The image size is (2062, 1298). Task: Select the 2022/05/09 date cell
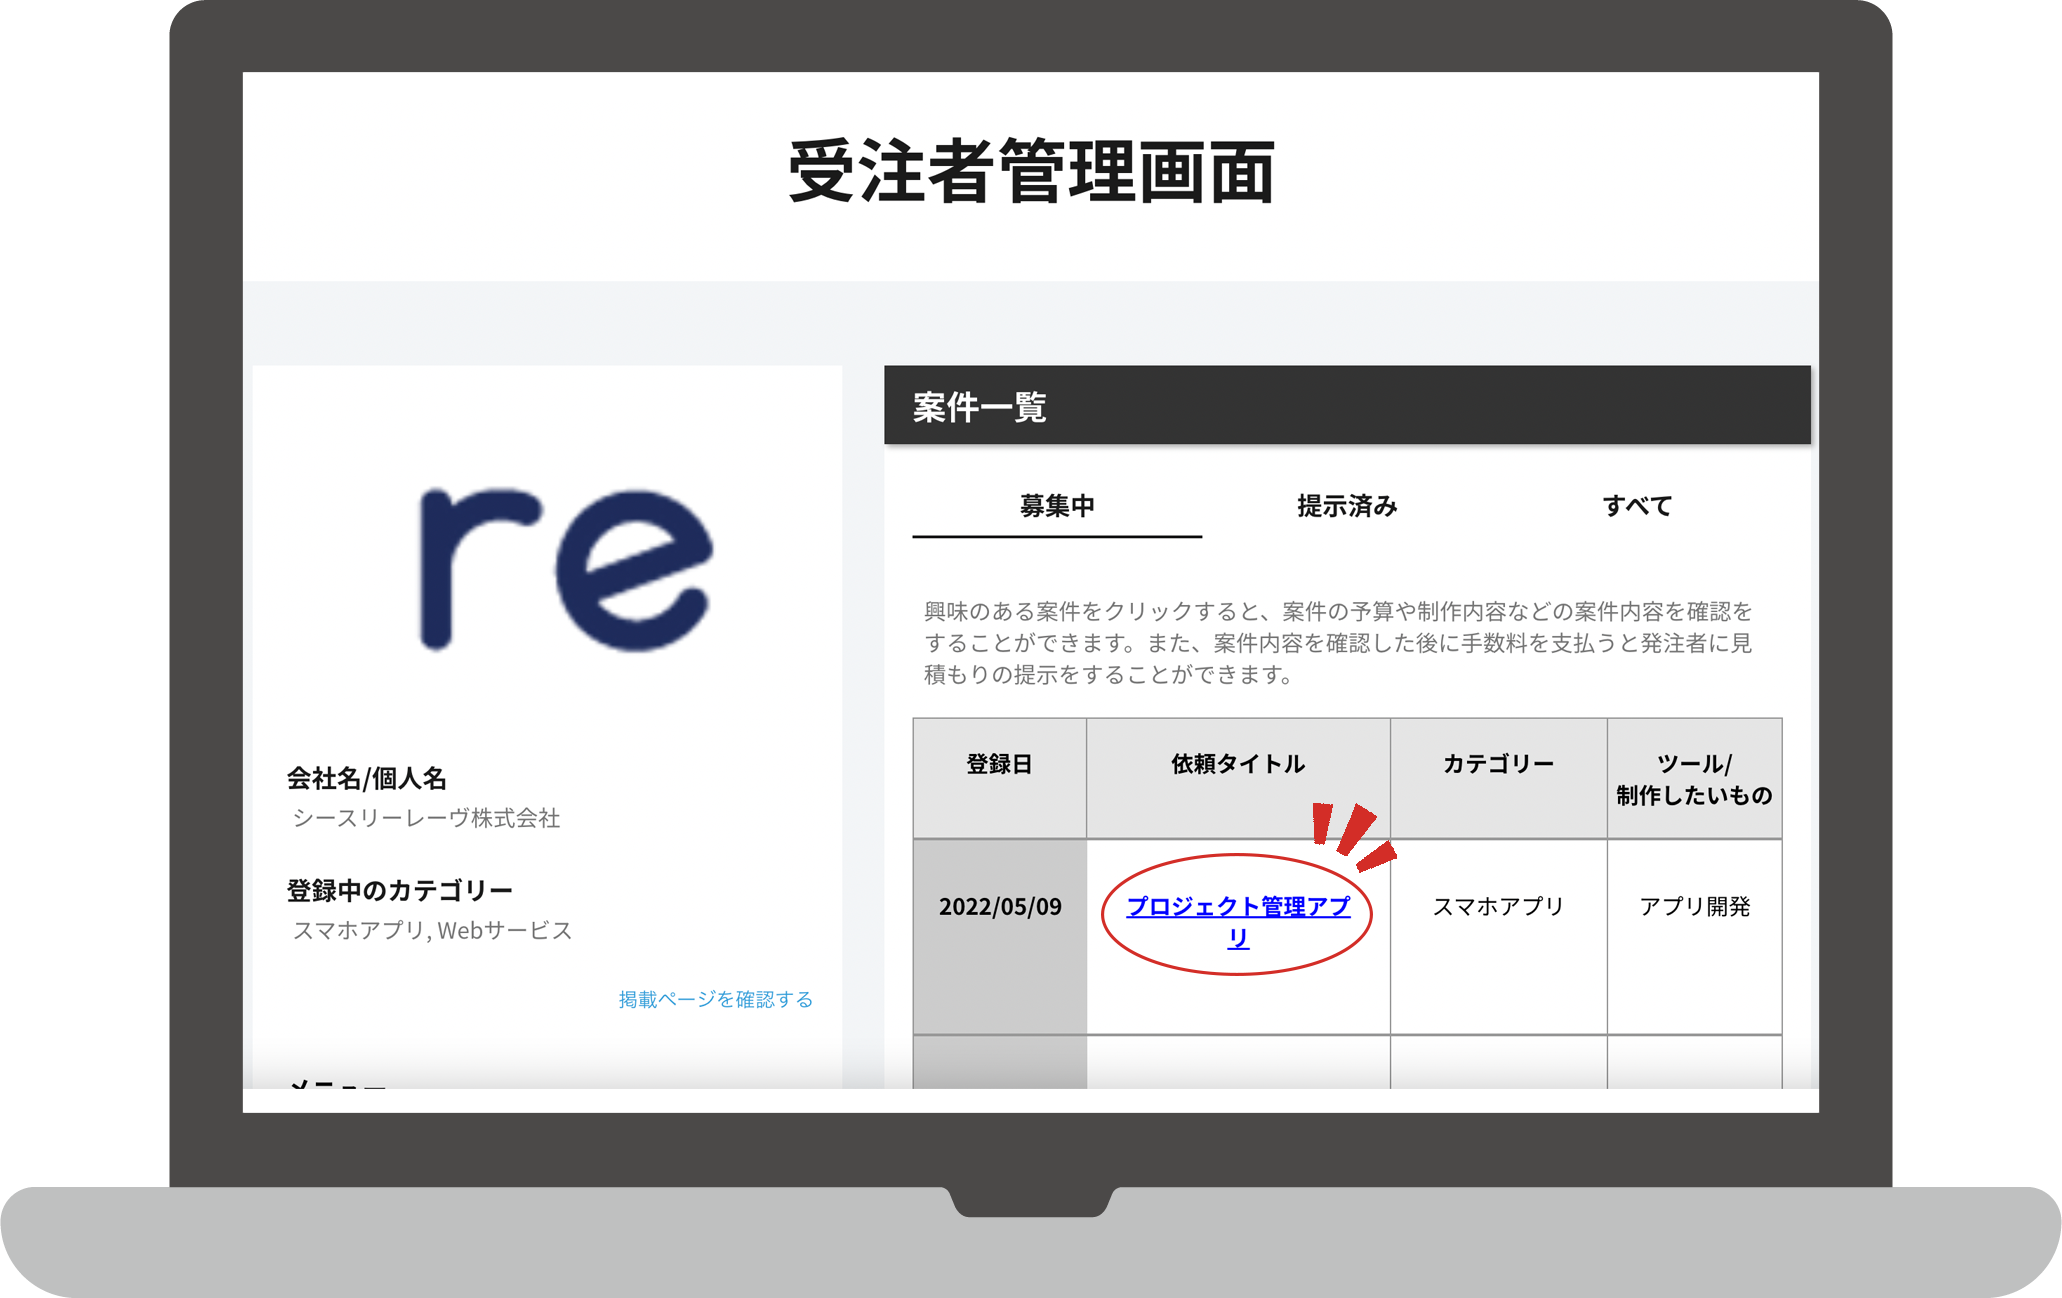coord(999,906)
